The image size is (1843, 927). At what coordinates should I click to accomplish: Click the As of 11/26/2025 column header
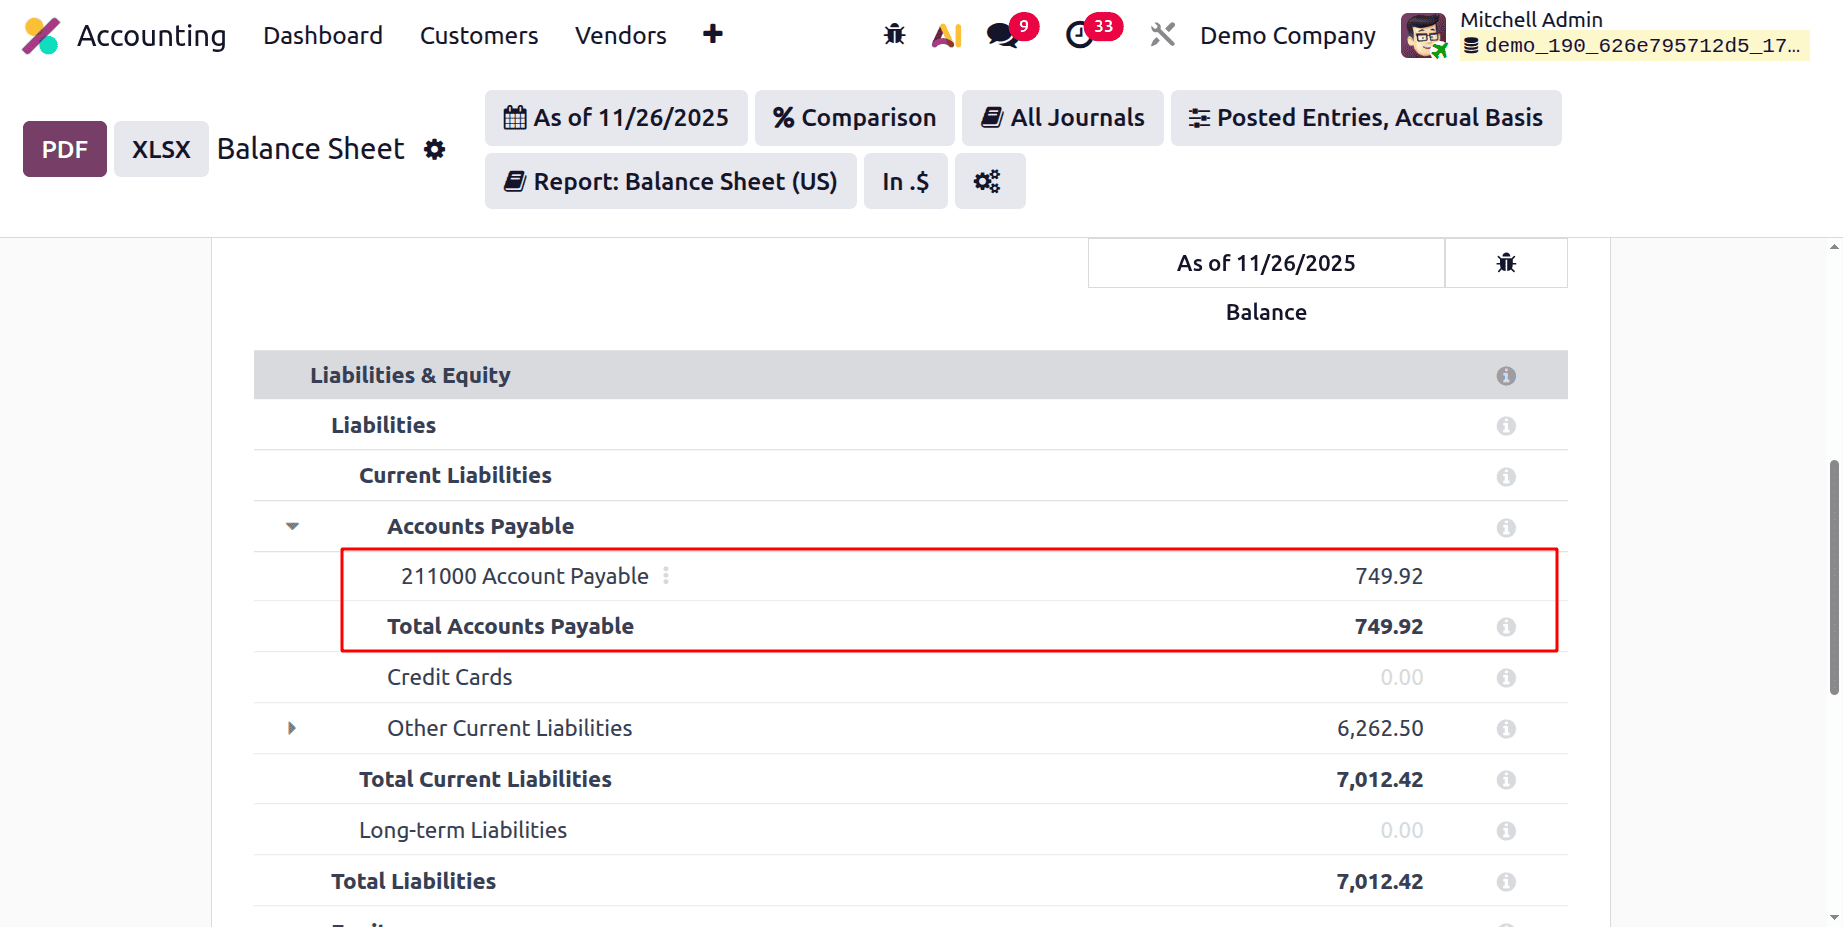(1266, 263)
